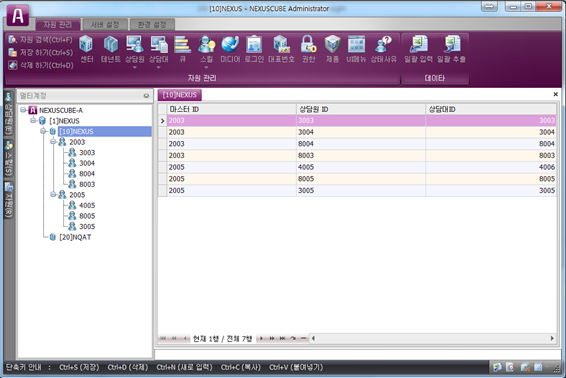
Task: Collapse the 2005 master node
Action: point(53,195)
